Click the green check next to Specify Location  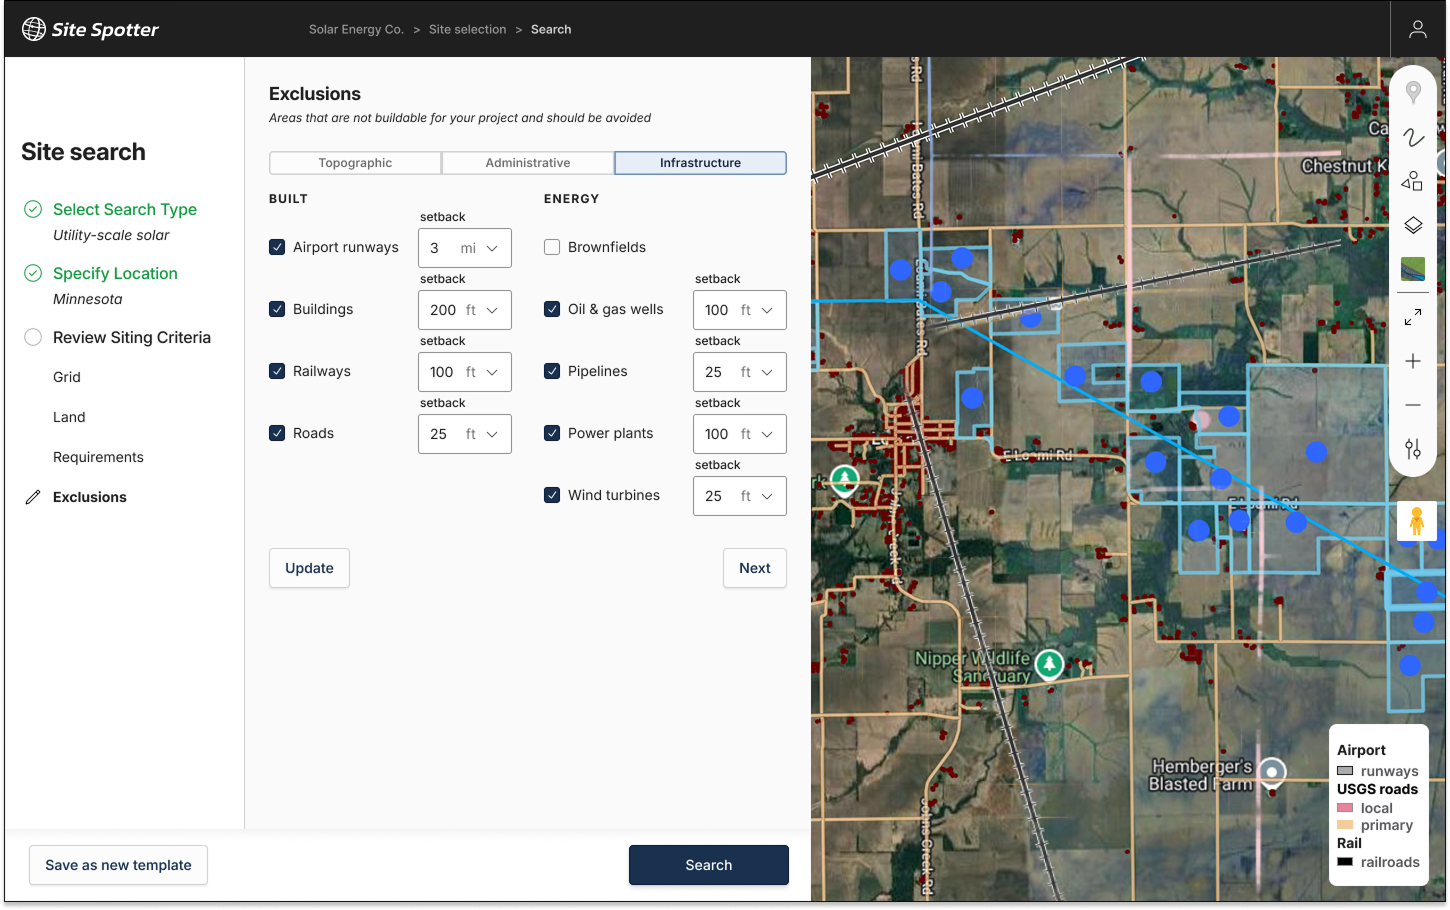pos(33,273)
